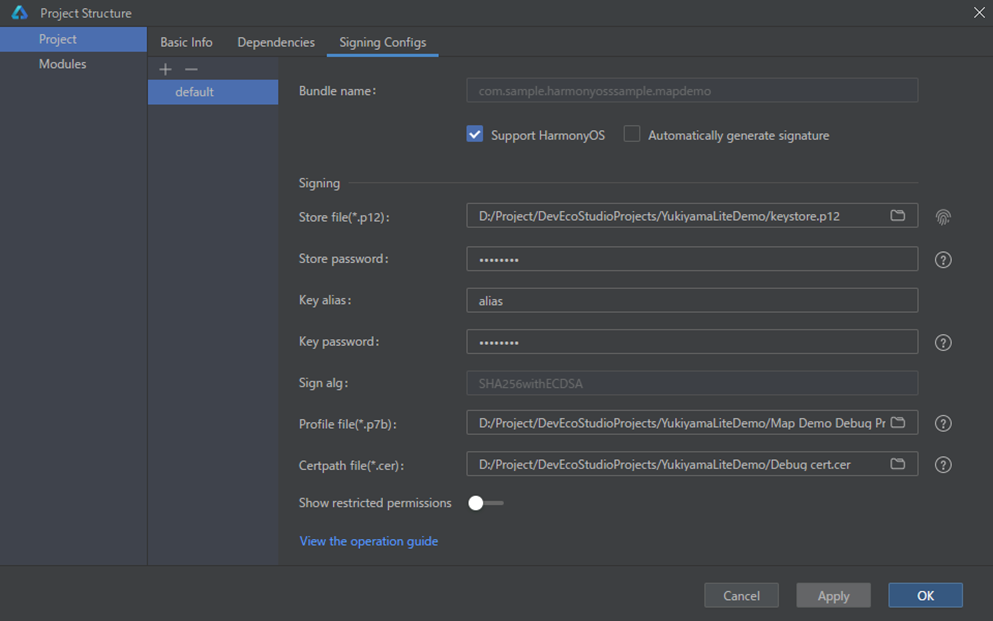The width and height of the screenshot is (993, 621).
Task: Browse for Certpath file with folder icon
Action: click(897, 464)
